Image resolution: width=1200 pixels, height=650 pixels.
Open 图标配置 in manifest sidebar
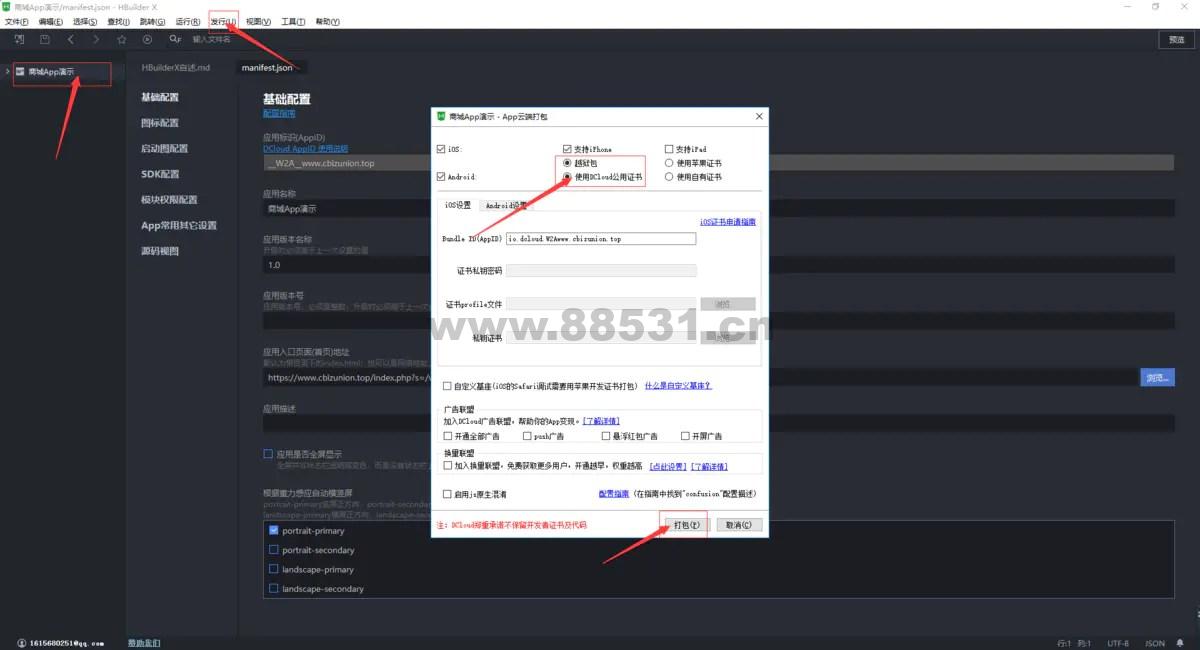coord(160,123)
